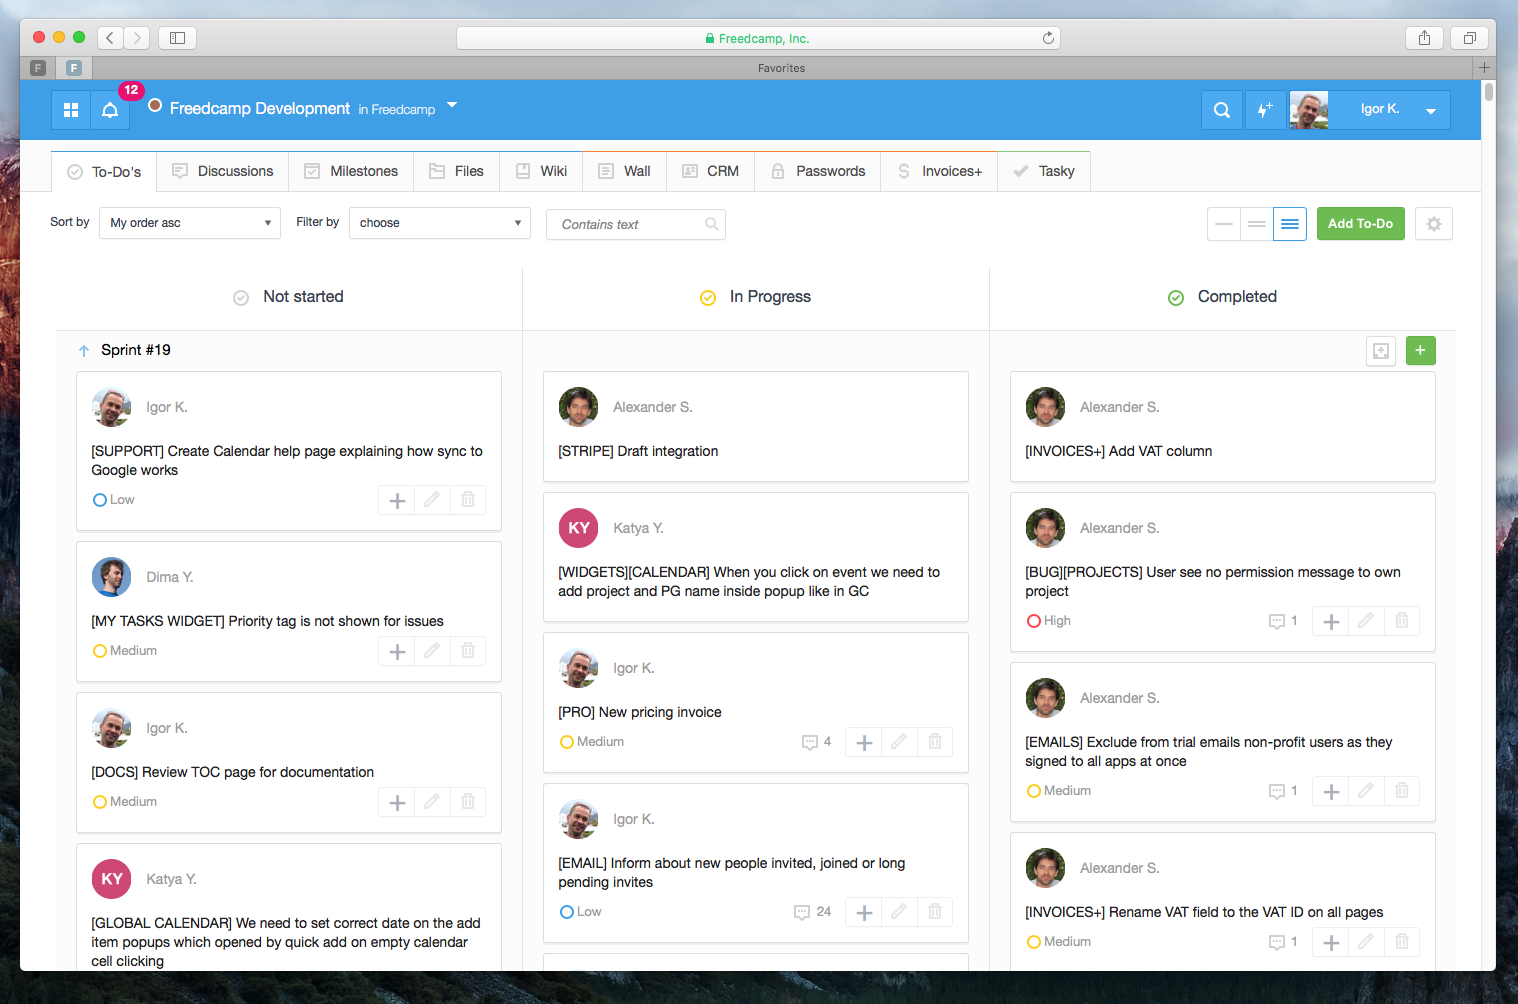Screen dimensions: 1518x1004
Task: Open the Invoices+ tab
Action: 940,172
